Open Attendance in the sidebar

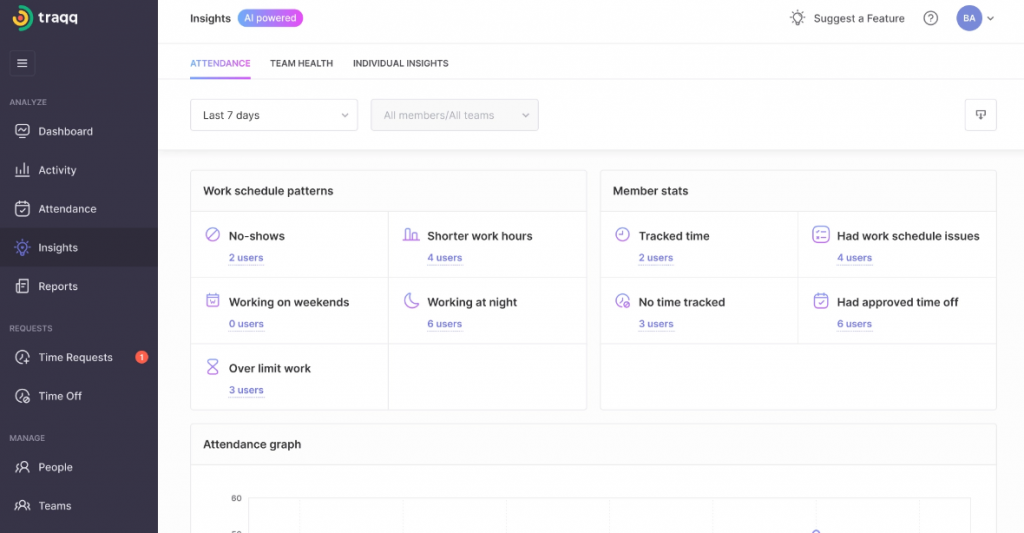[x=67, y=209]
